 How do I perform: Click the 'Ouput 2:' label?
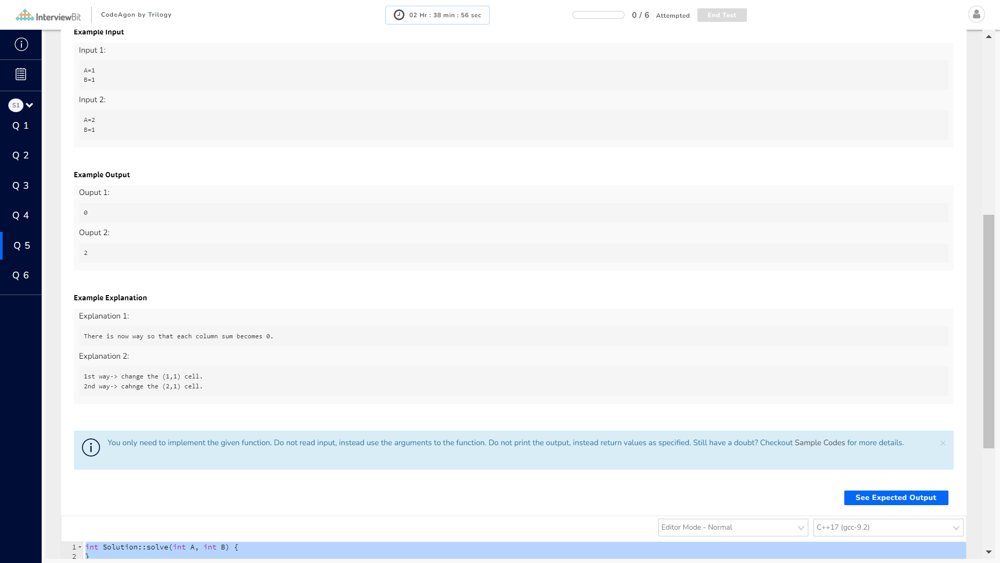click(x=94, y=232)
